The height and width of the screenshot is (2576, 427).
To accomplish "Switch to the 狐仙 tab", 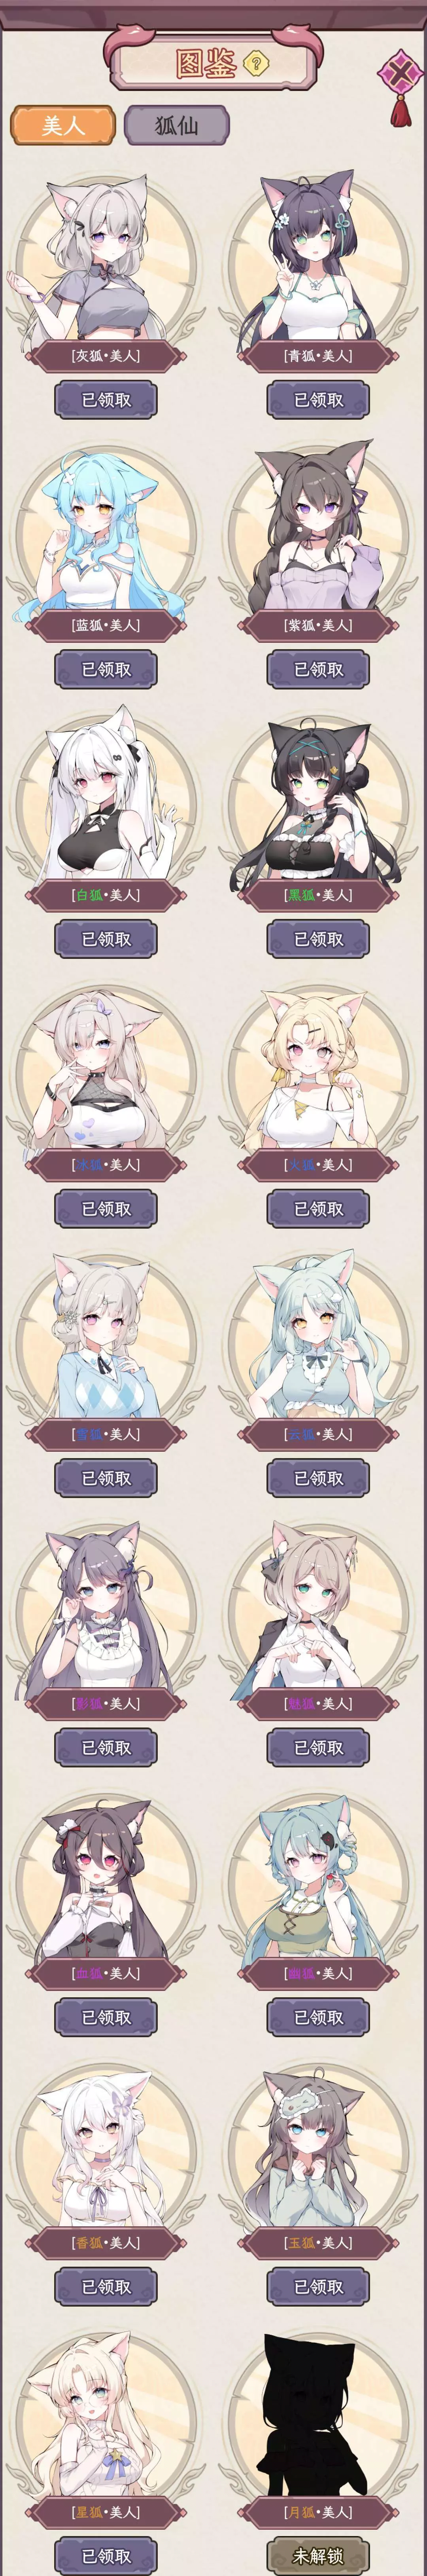I will pyautogui.click(x=177, y=125).
